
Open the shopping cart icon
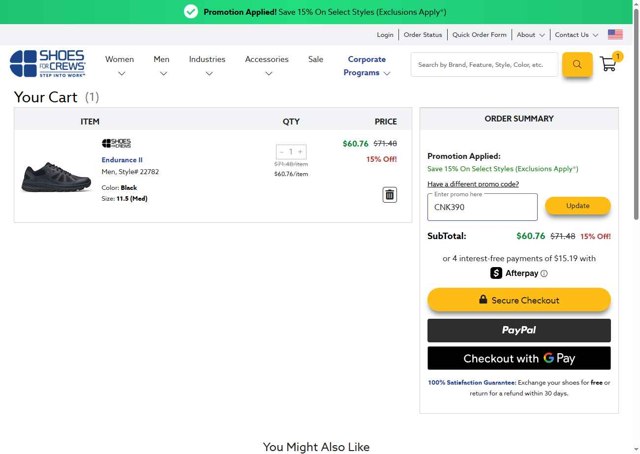tap(608, 65)
